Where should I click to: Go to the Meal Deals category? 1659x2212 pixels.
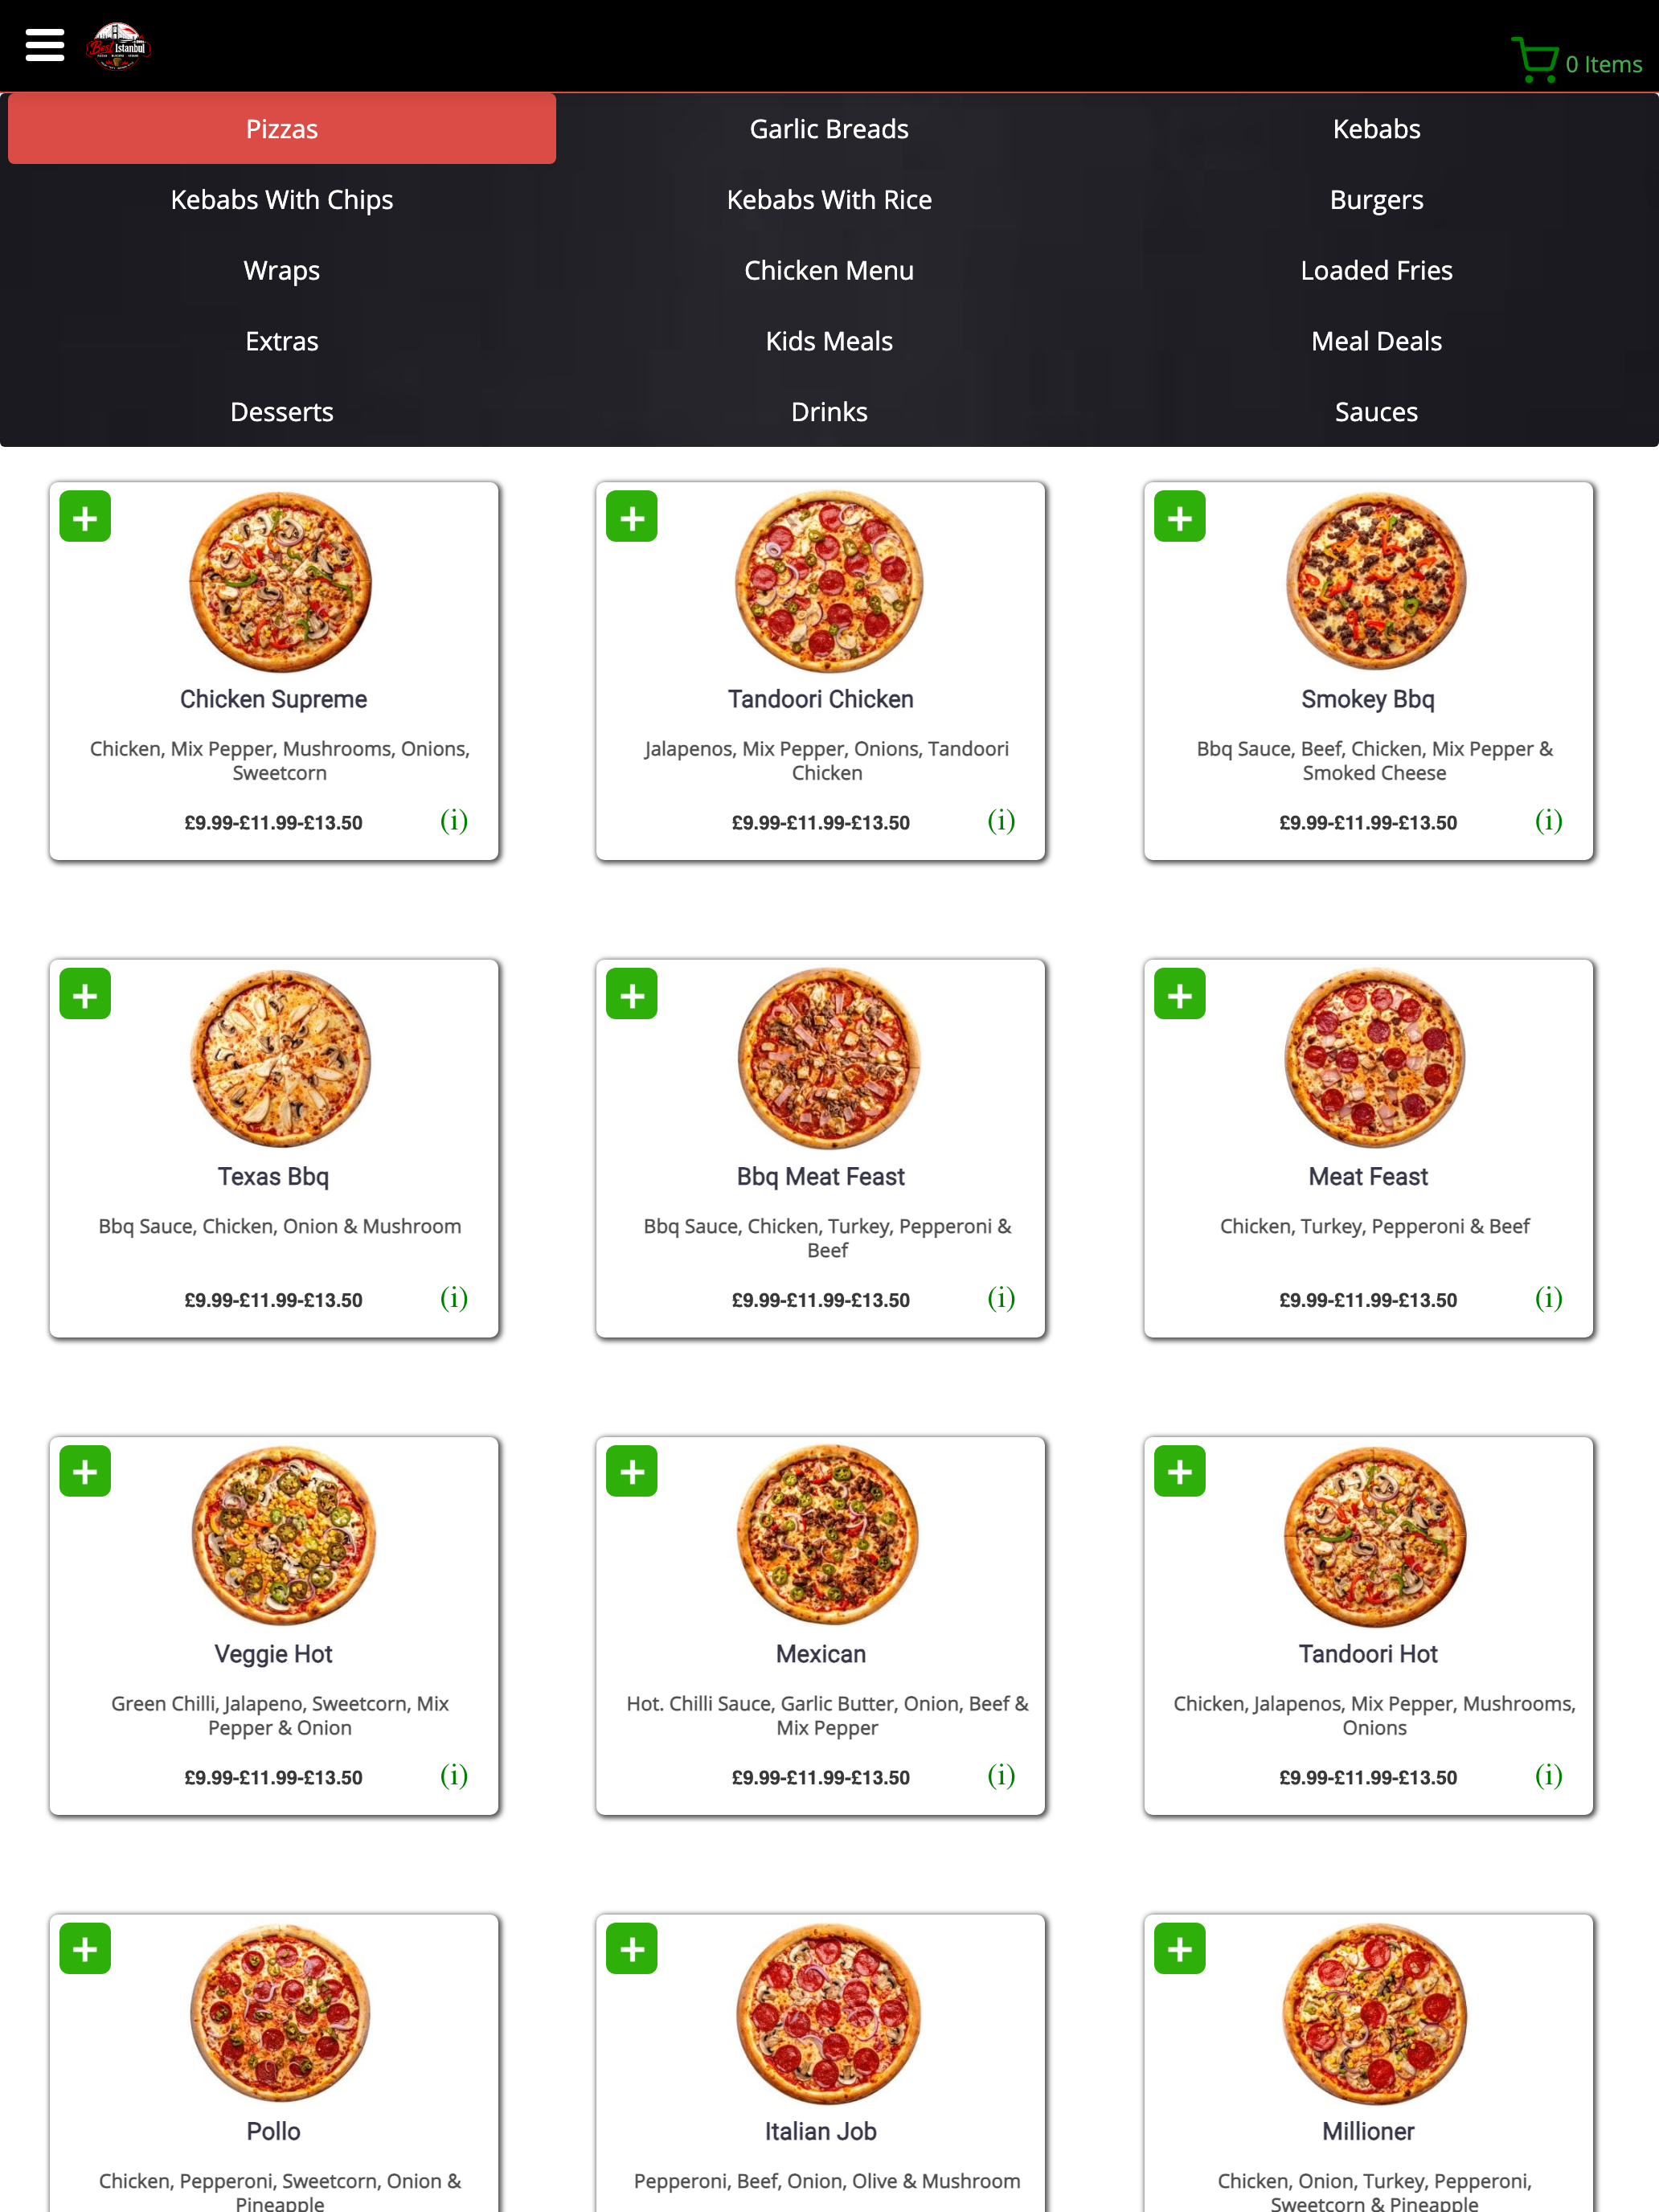point(1376,341)
